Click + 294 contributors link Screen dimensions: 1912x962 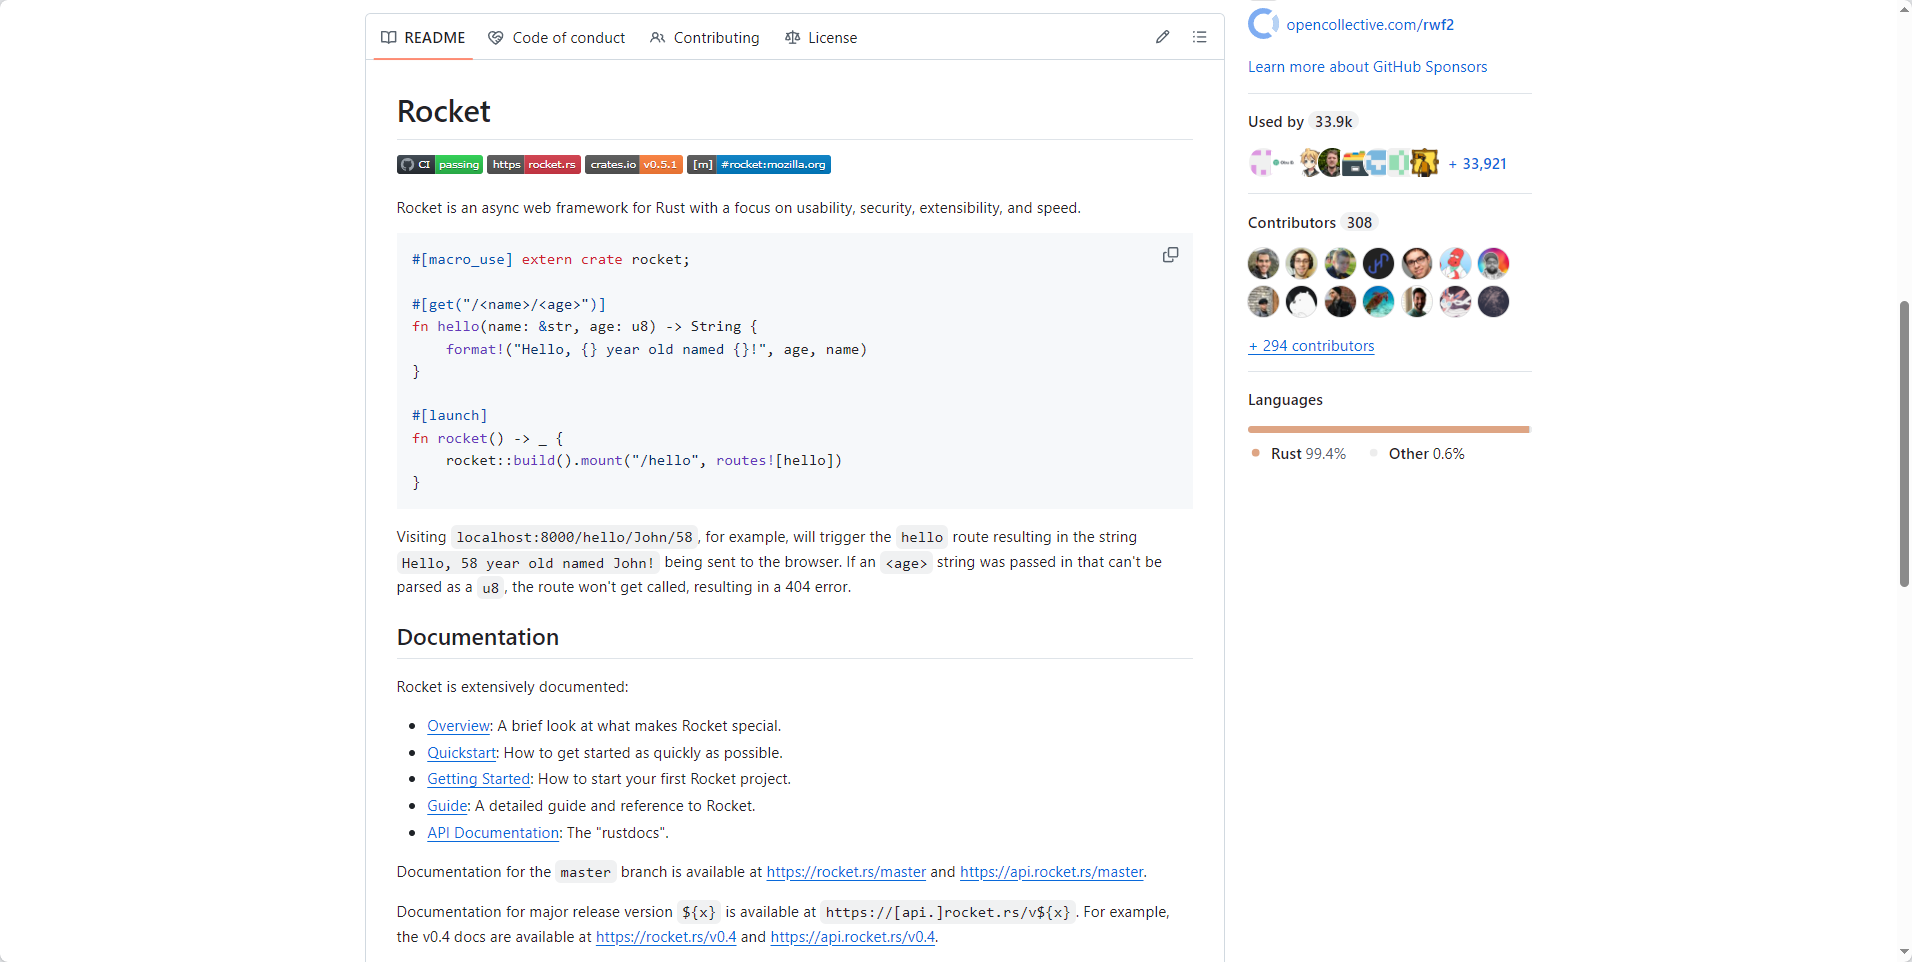1311,345
